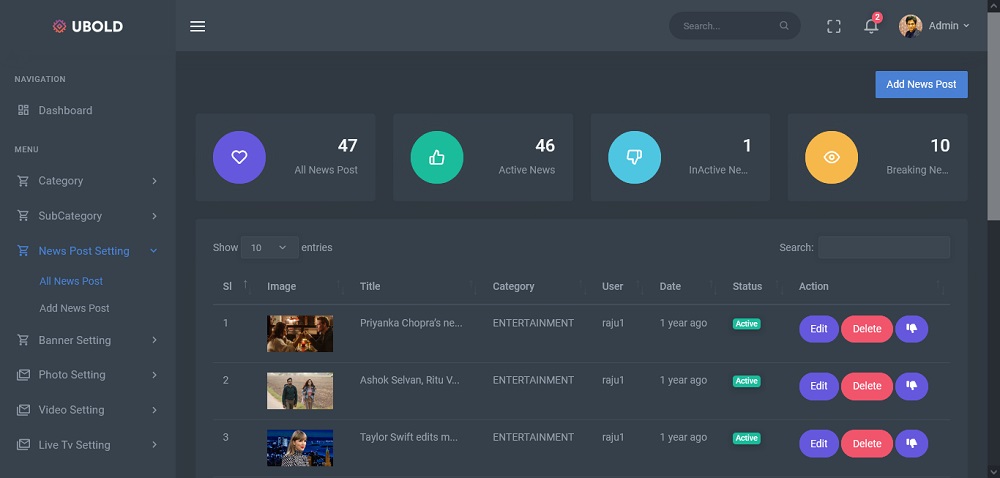The height and width of the screenshot is (478, 1000).
Task: Click the Active badge in row 2
Action: 747,381
